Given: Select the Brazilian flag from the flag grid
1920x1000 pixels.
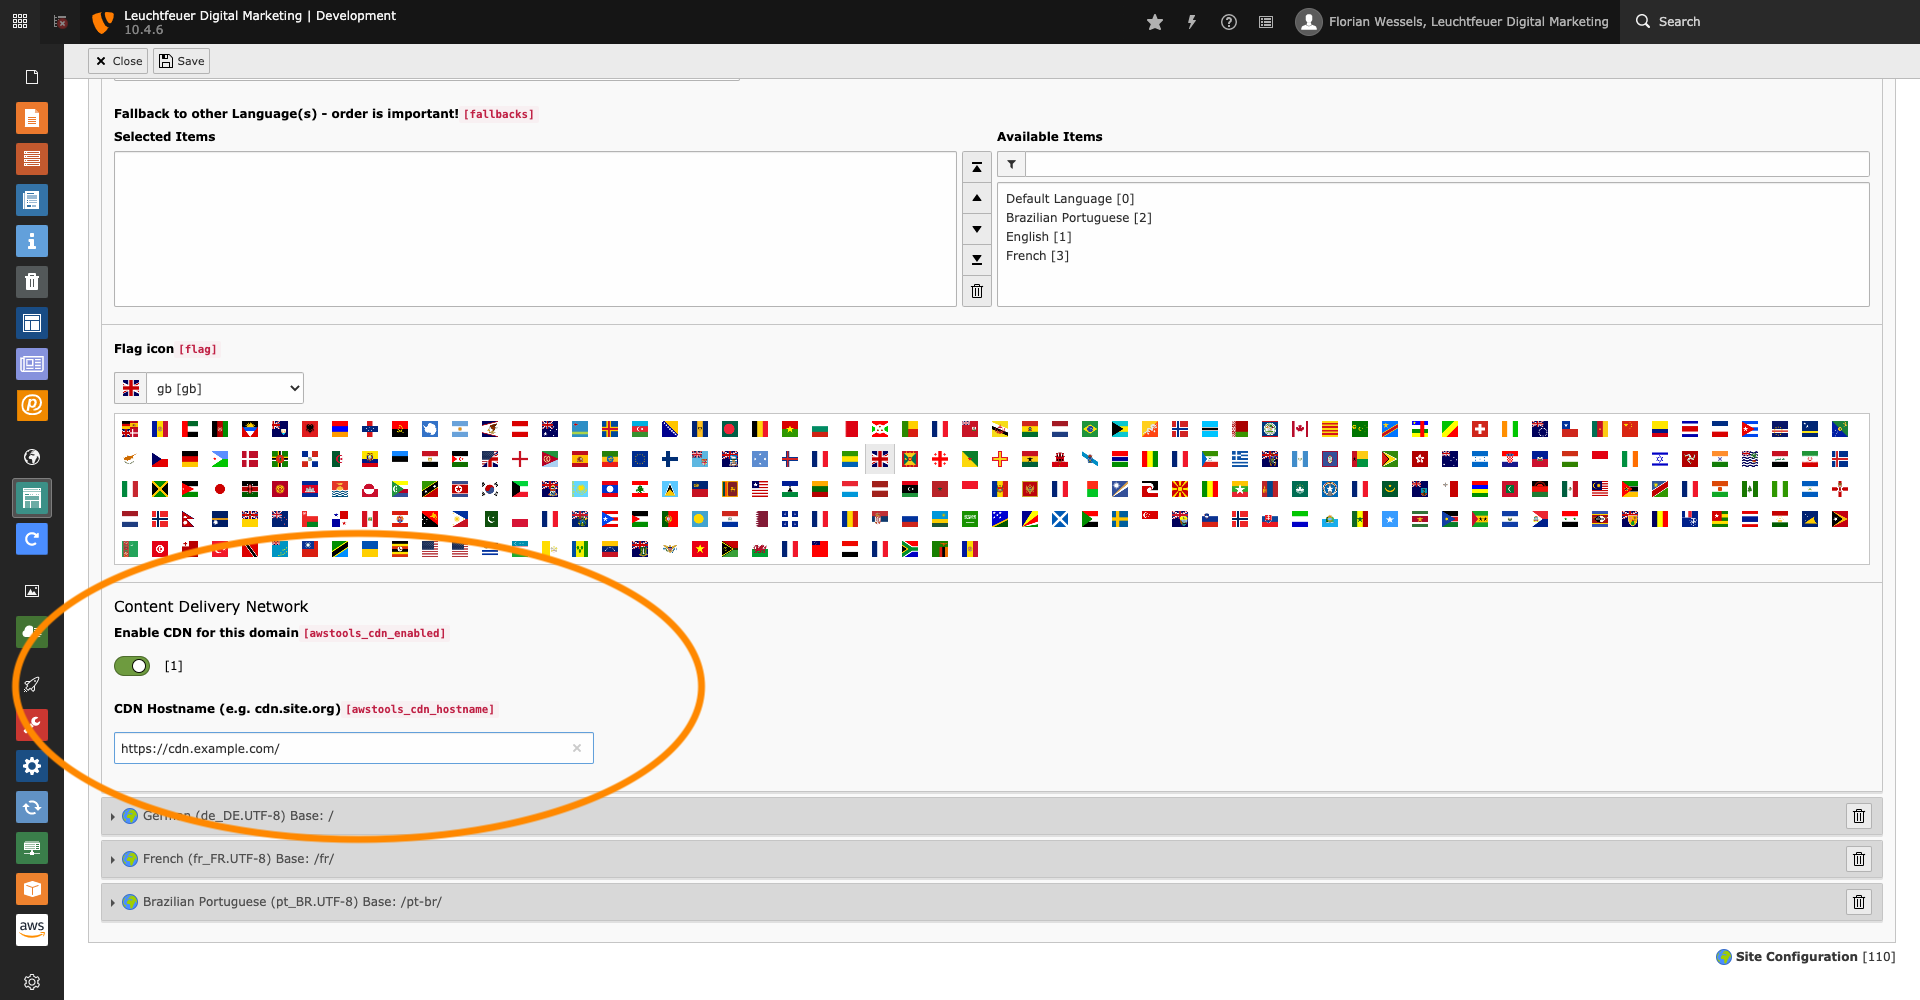Looking at the screenshot, I should pyautogui.click(x=1090, y=429).
